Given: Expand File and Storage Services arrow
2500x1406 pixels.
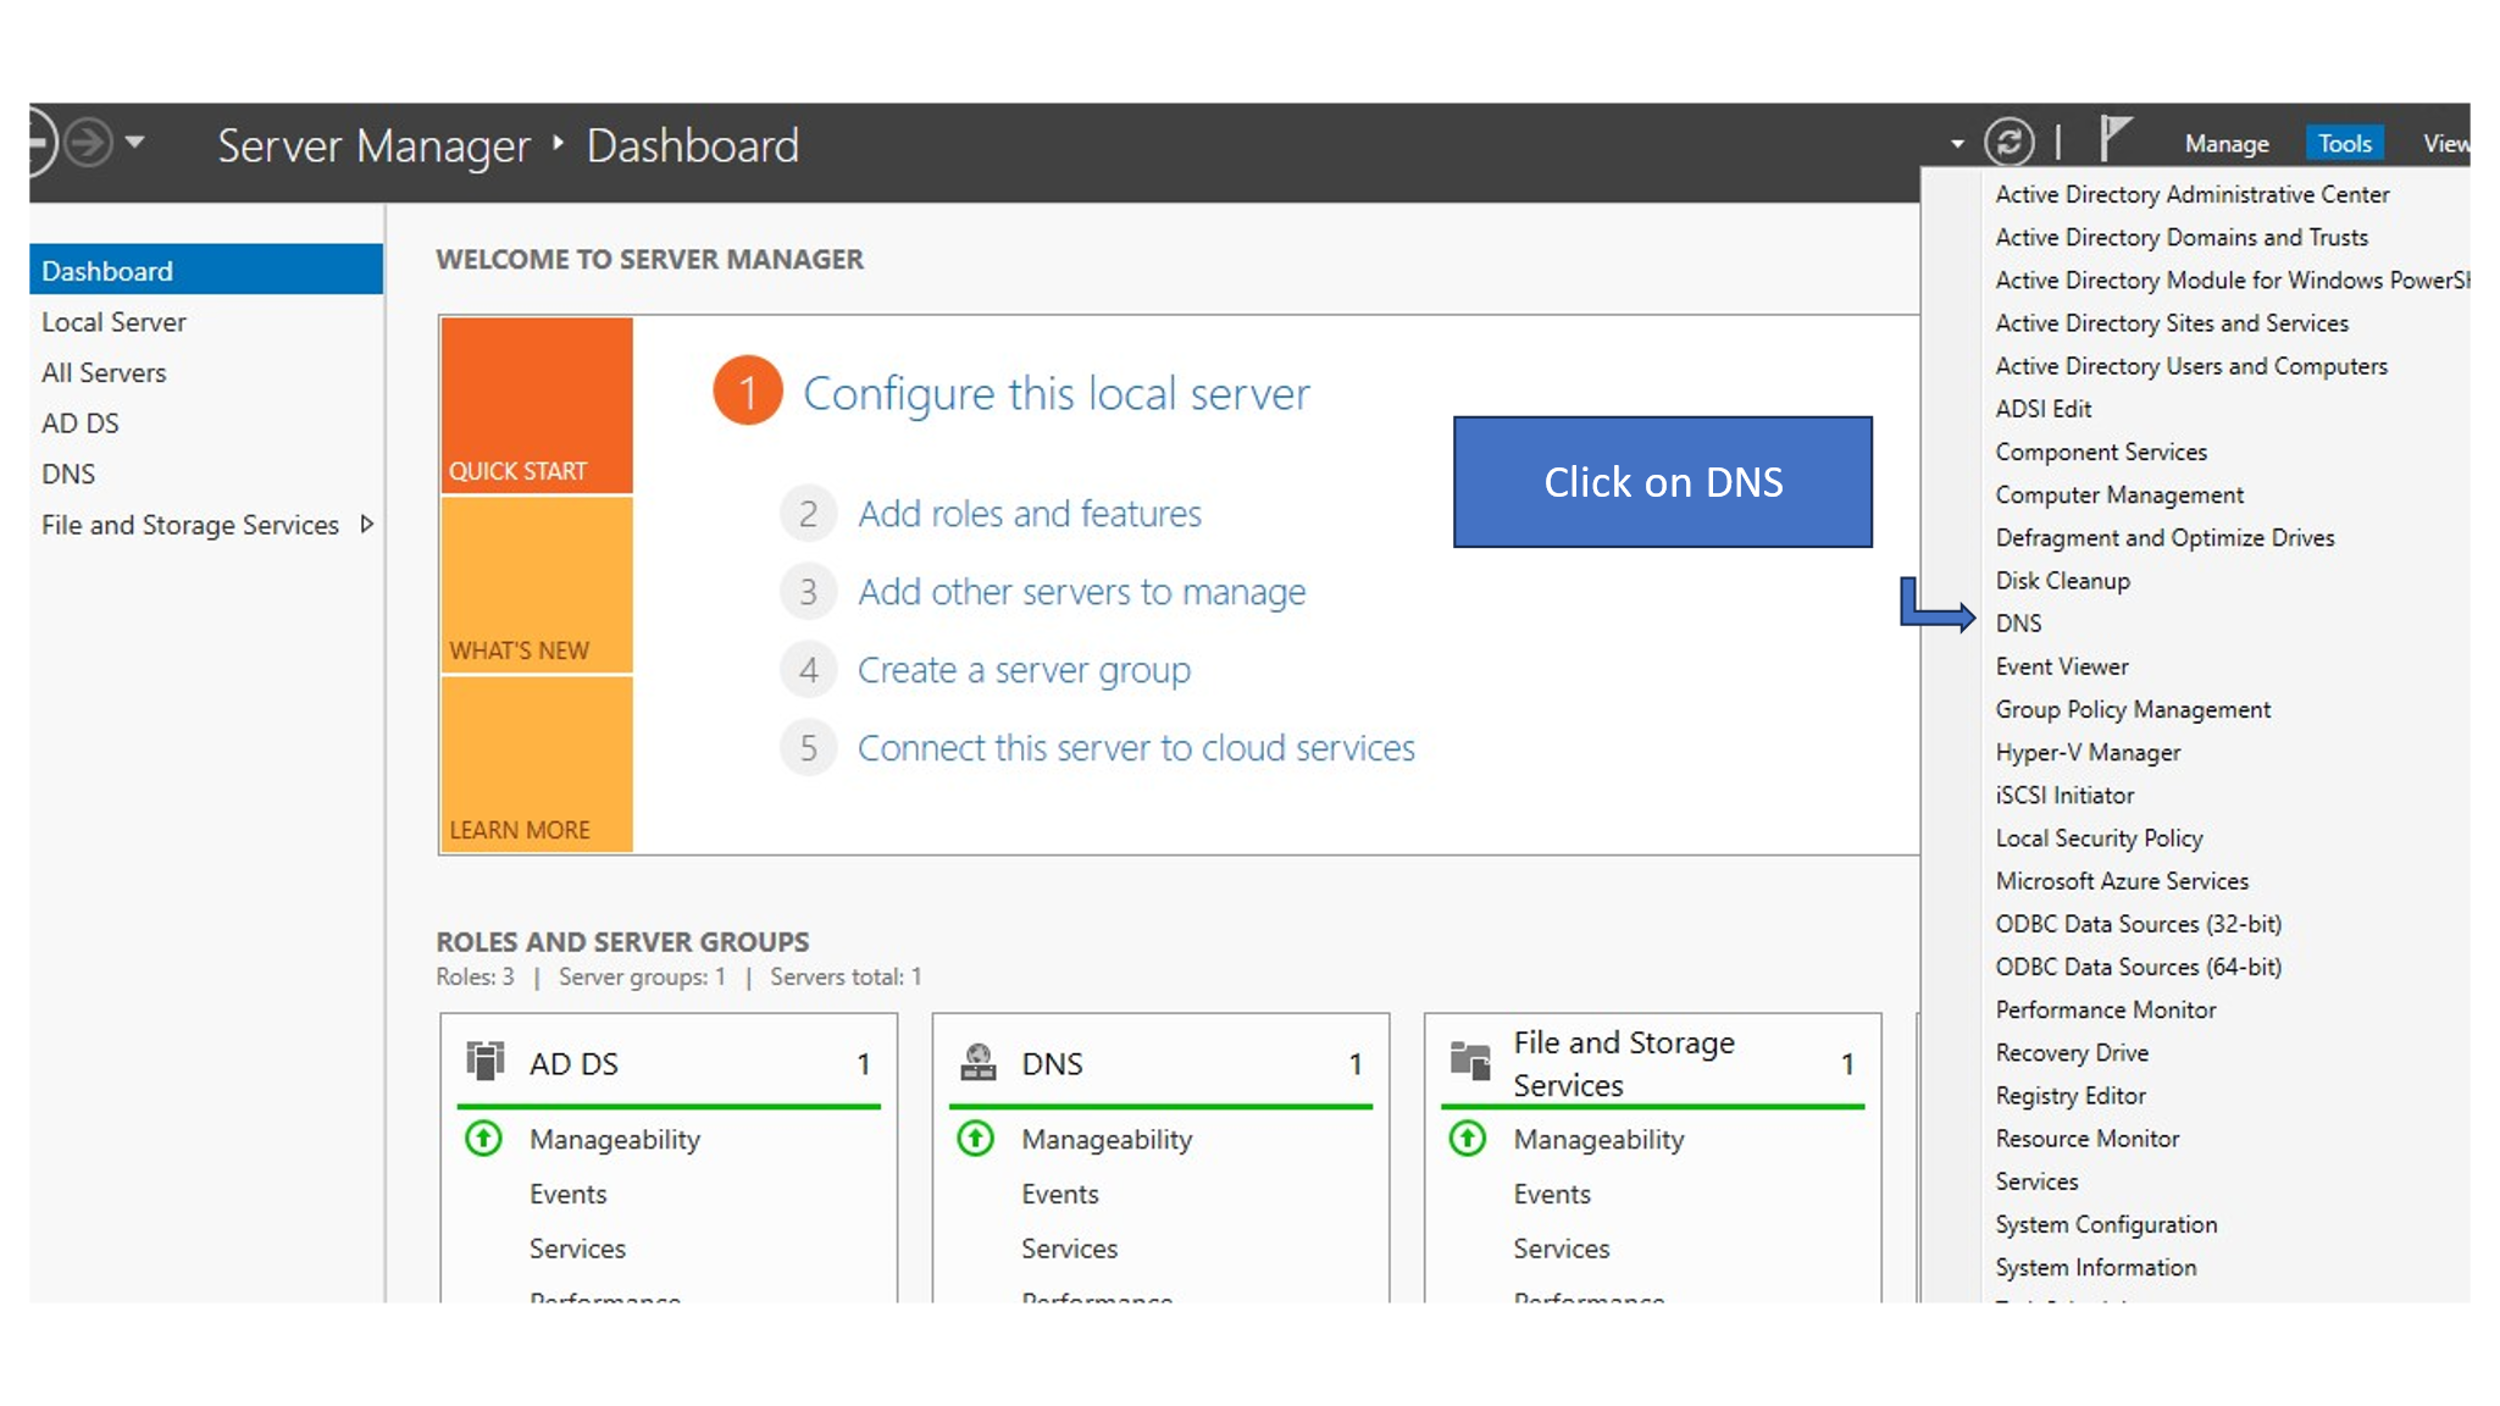Looking at the screenshot, I should (x=367, y=524).
